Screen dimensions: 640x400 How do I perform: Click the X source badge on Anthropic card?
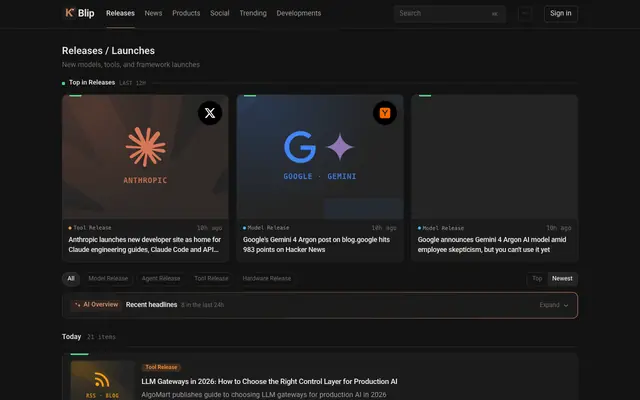click(210, 113)
